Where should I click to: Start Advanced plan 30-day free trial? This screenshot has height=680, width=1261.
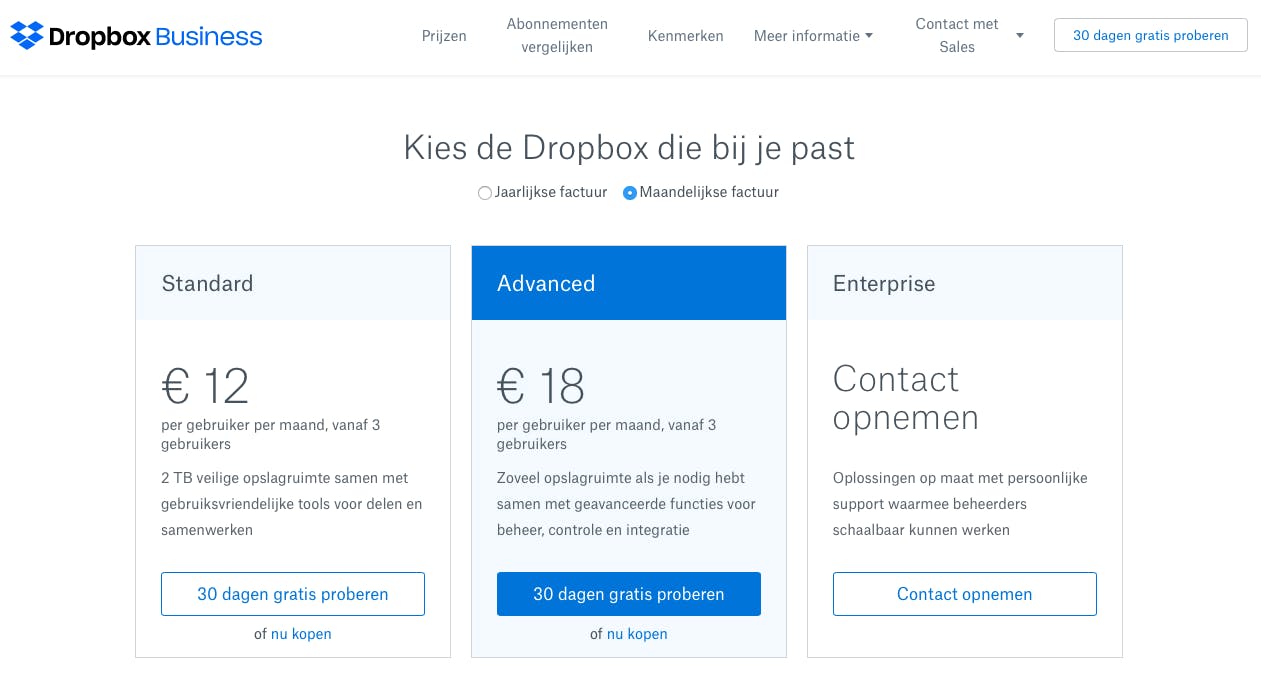[x=629, y=594]
